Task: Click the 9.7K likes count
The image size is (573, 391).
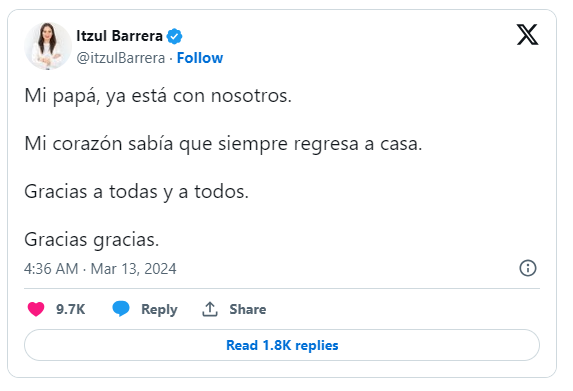Action: (x=71, y=310)
